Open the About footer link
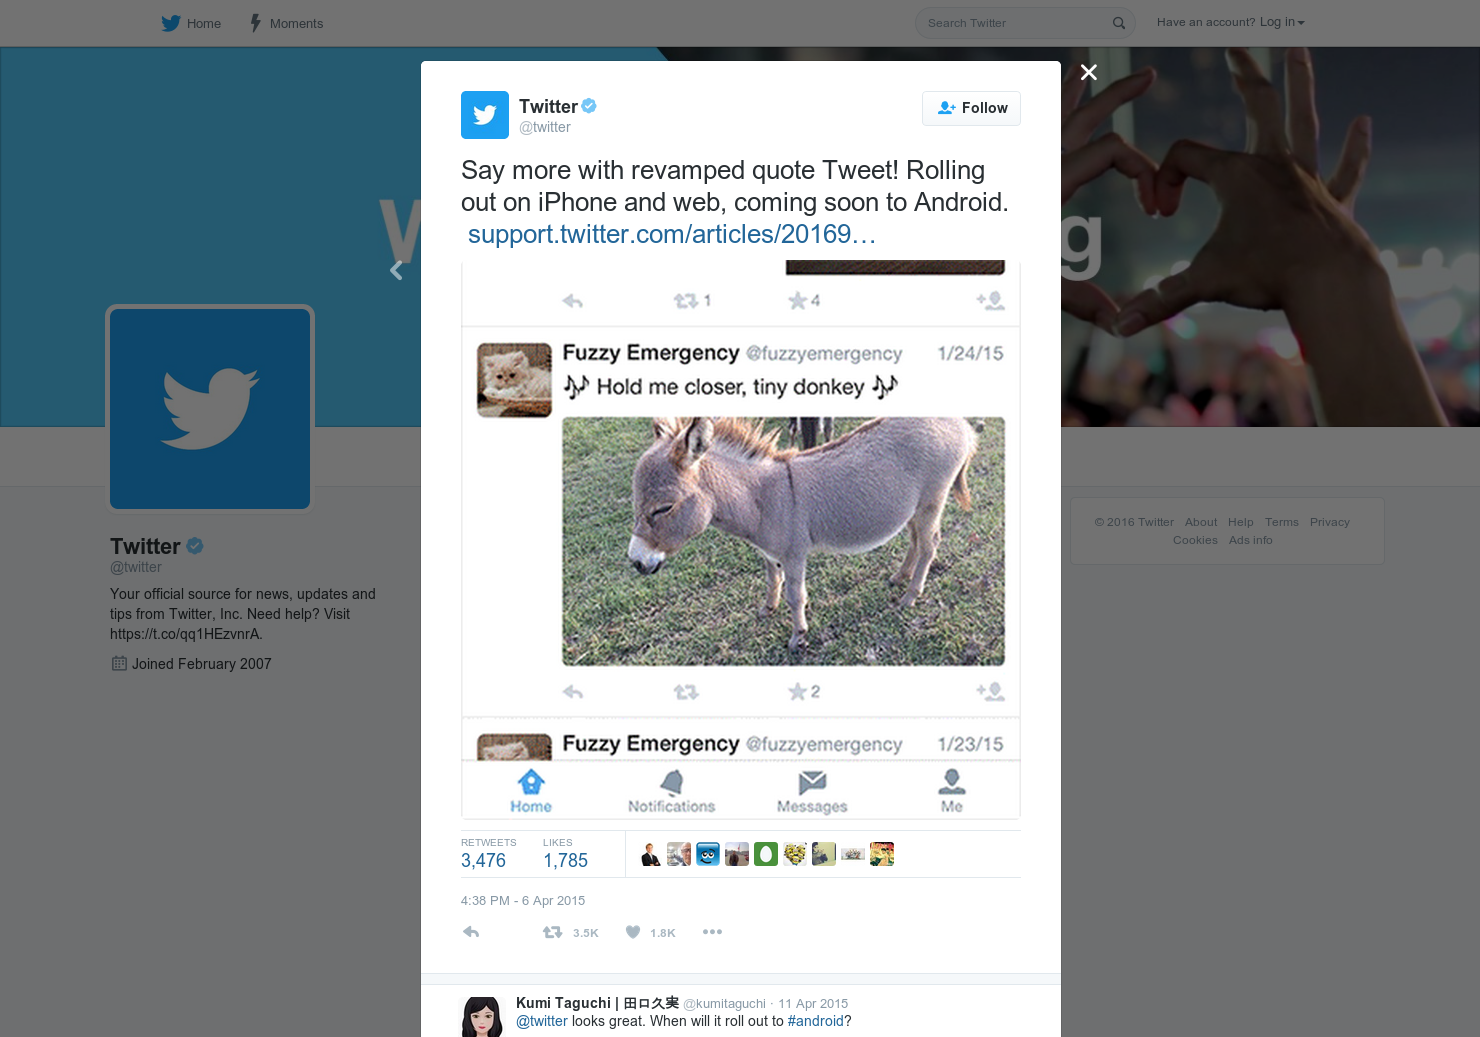 coord(1201,522)
